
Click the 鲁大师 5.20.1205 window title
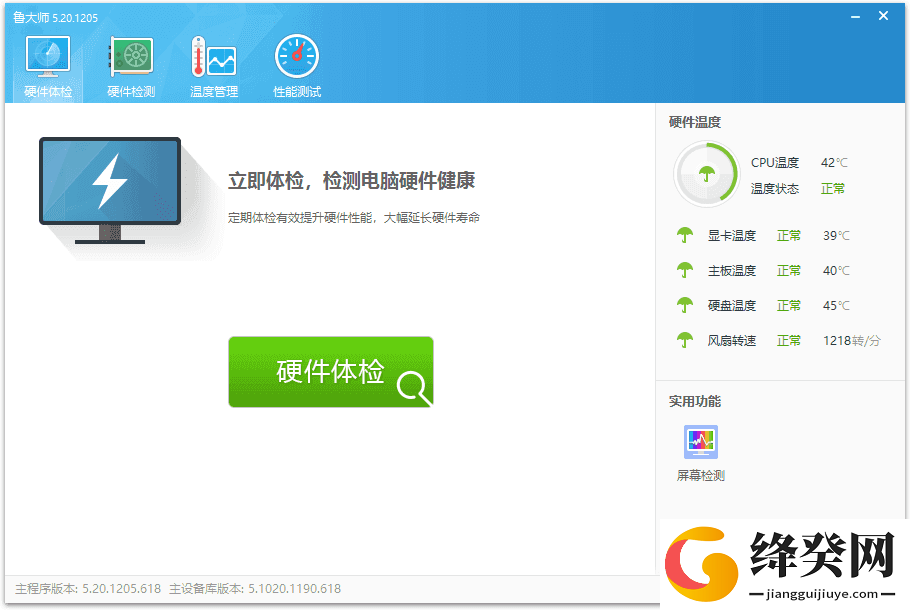[55, 17]
